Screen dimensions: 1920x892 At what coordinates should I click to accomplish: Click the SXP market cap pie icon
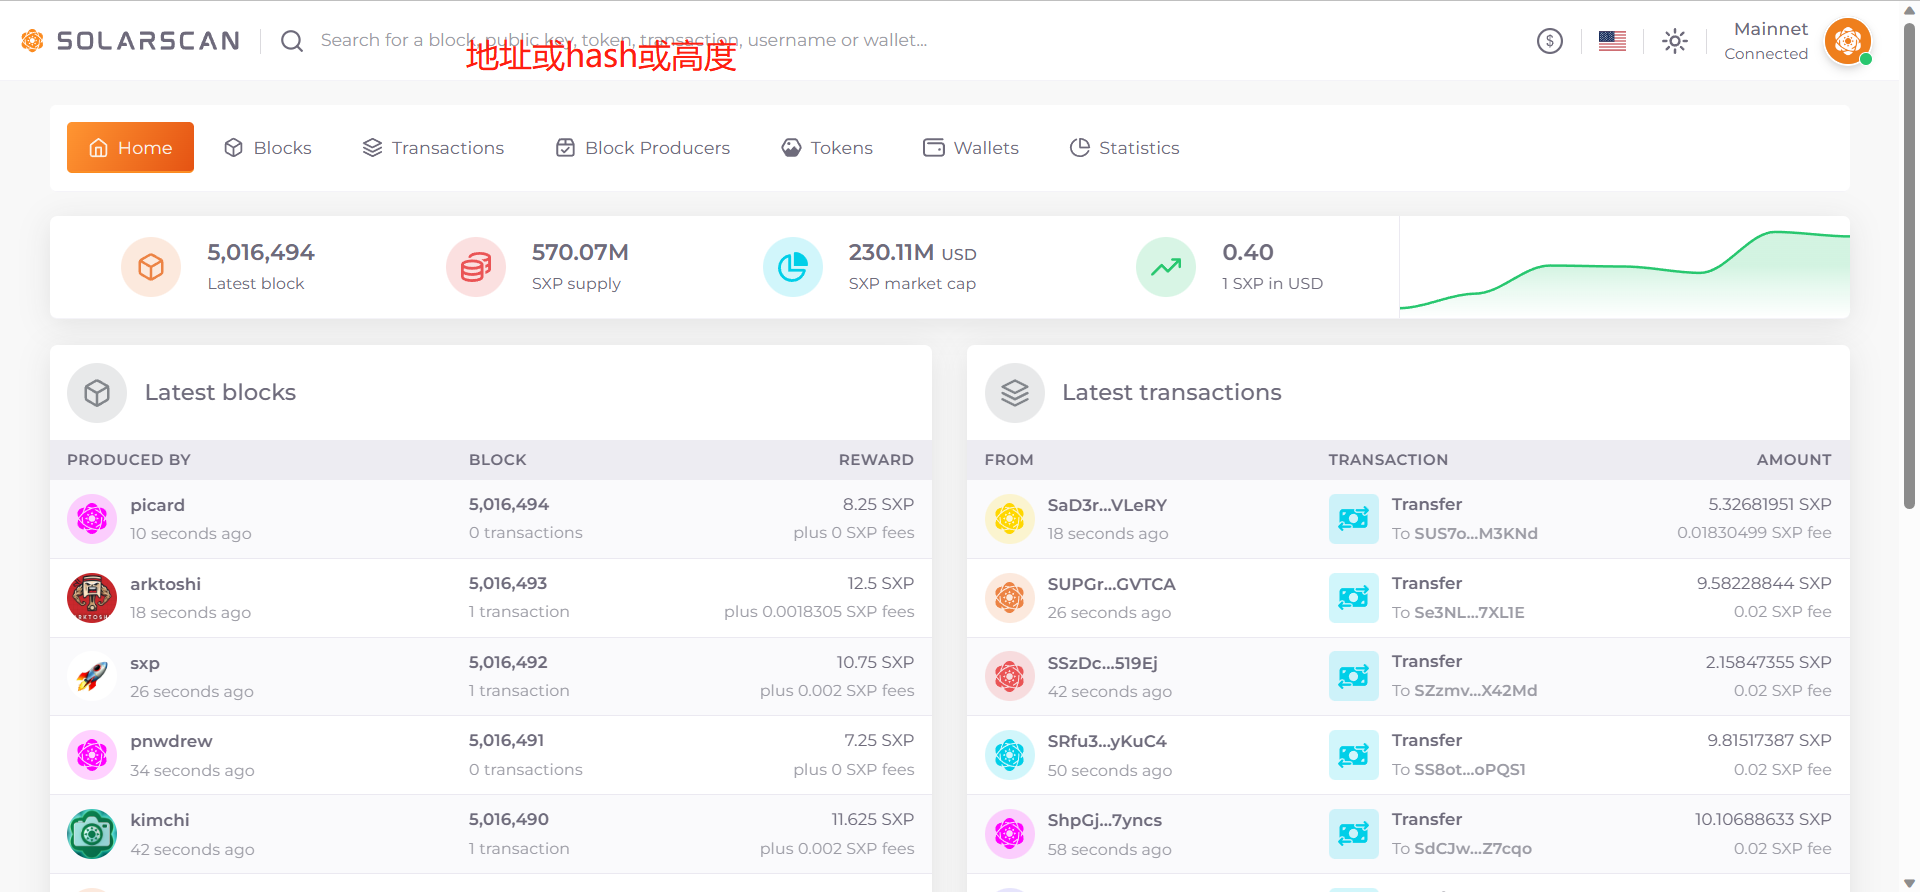pos(793,267)
